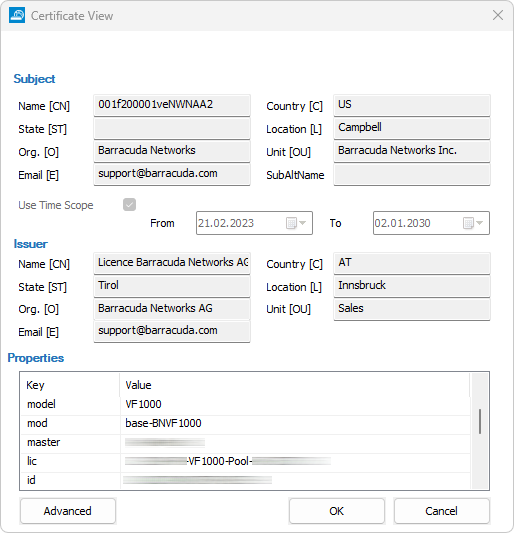This screenshot has height=533, width=514.
Task: Open the From date calendar dropdown
Action: pos(296,223)
